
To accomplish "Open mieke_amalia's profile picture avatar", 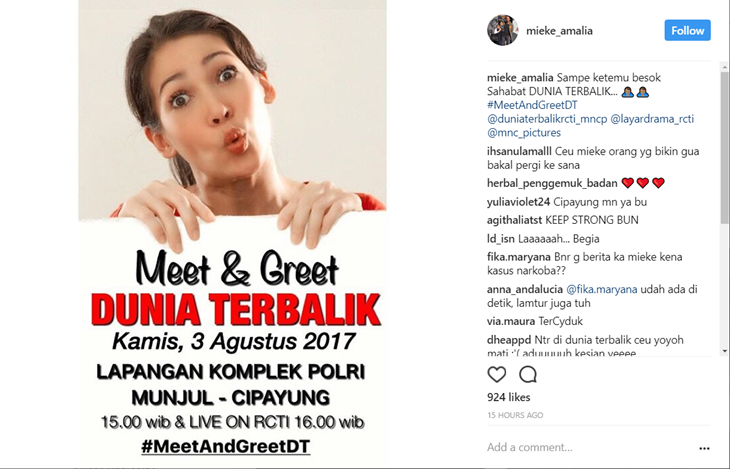I will (x=503, y=30).
